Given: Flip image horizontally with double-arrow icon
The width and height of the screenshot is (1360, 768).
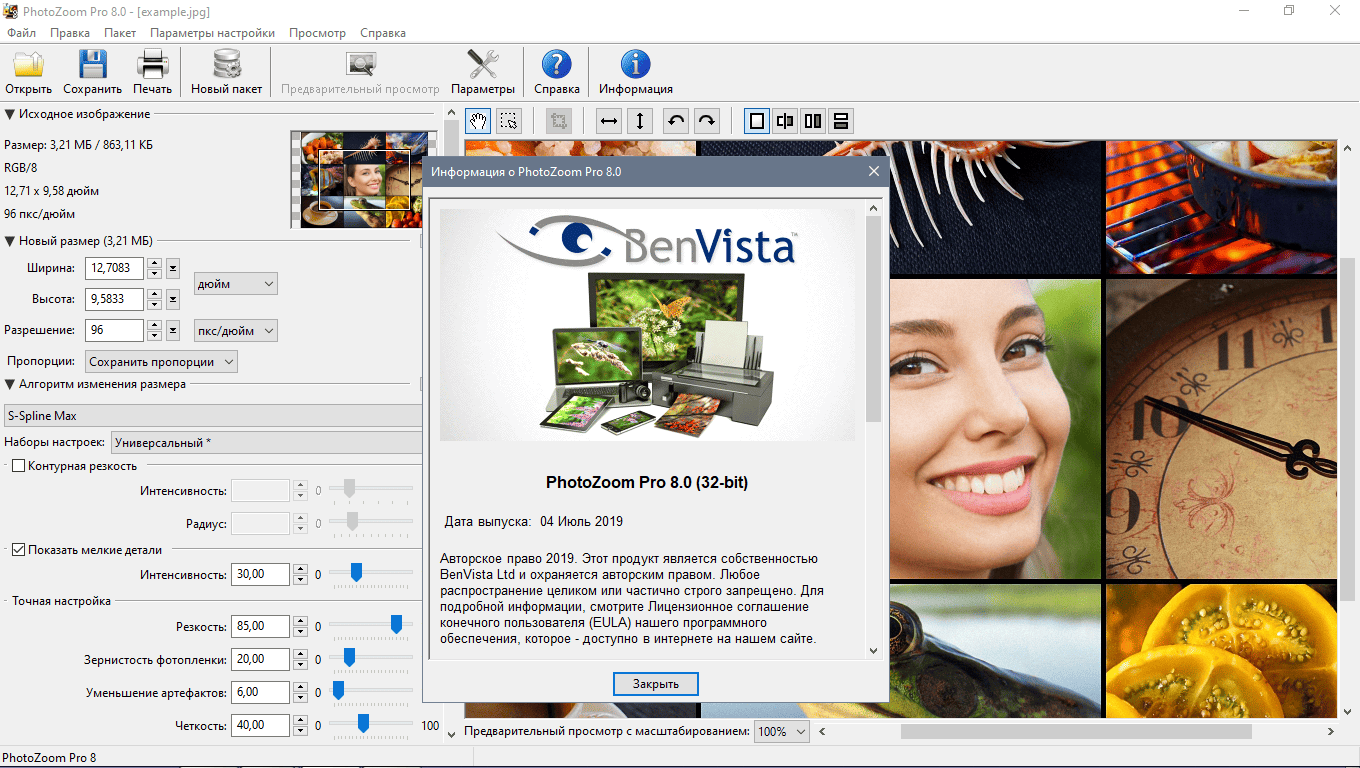Looking at the screenshot, I should pos(608,121).
